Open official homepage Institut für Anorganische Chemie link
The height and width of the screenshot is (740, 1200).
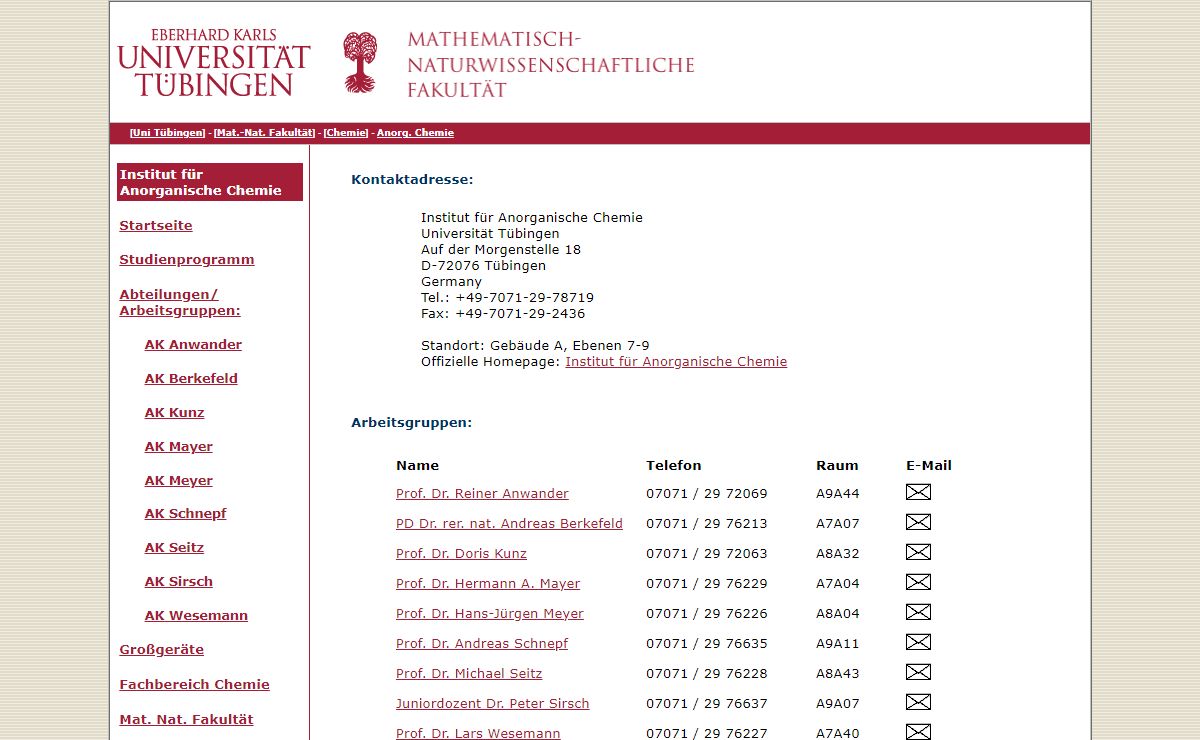click(676, 362)
